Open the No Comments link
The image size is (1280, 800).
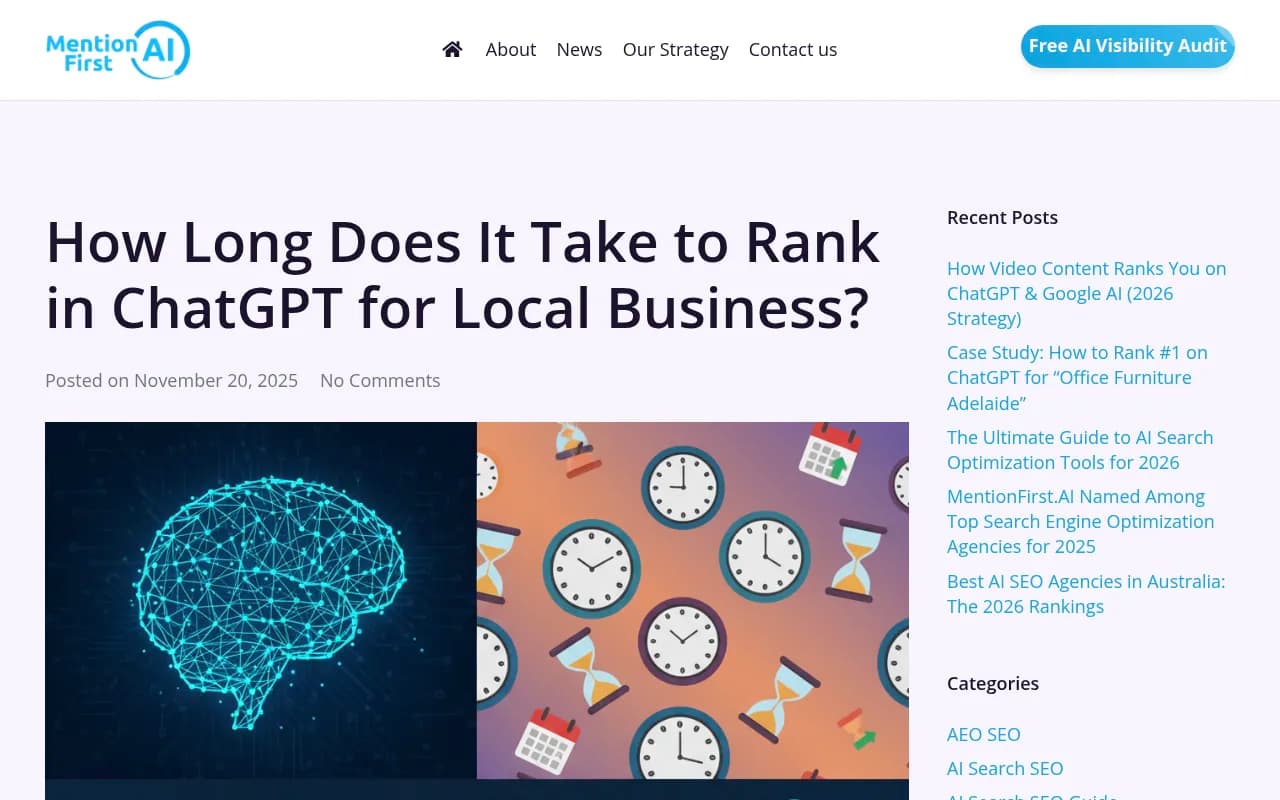(x=380, y=380)
